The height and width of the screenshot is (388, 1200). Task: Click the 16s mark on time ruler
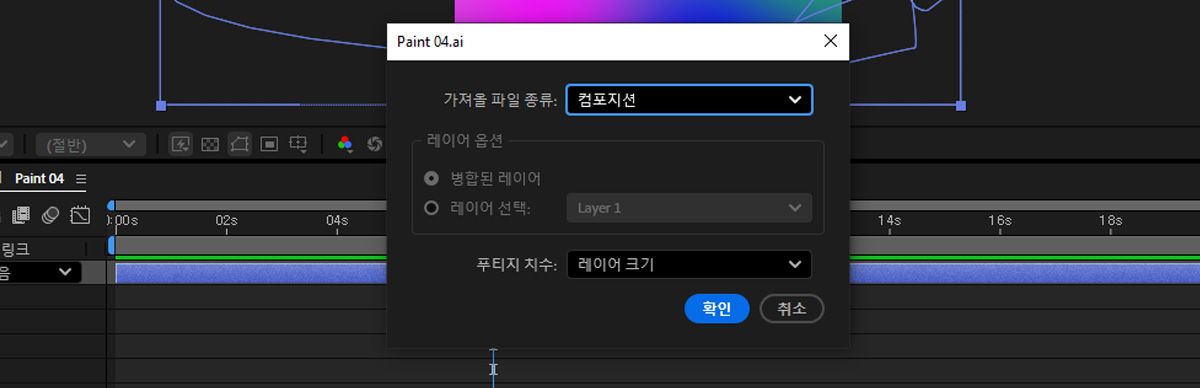[x=1000, y=220]
